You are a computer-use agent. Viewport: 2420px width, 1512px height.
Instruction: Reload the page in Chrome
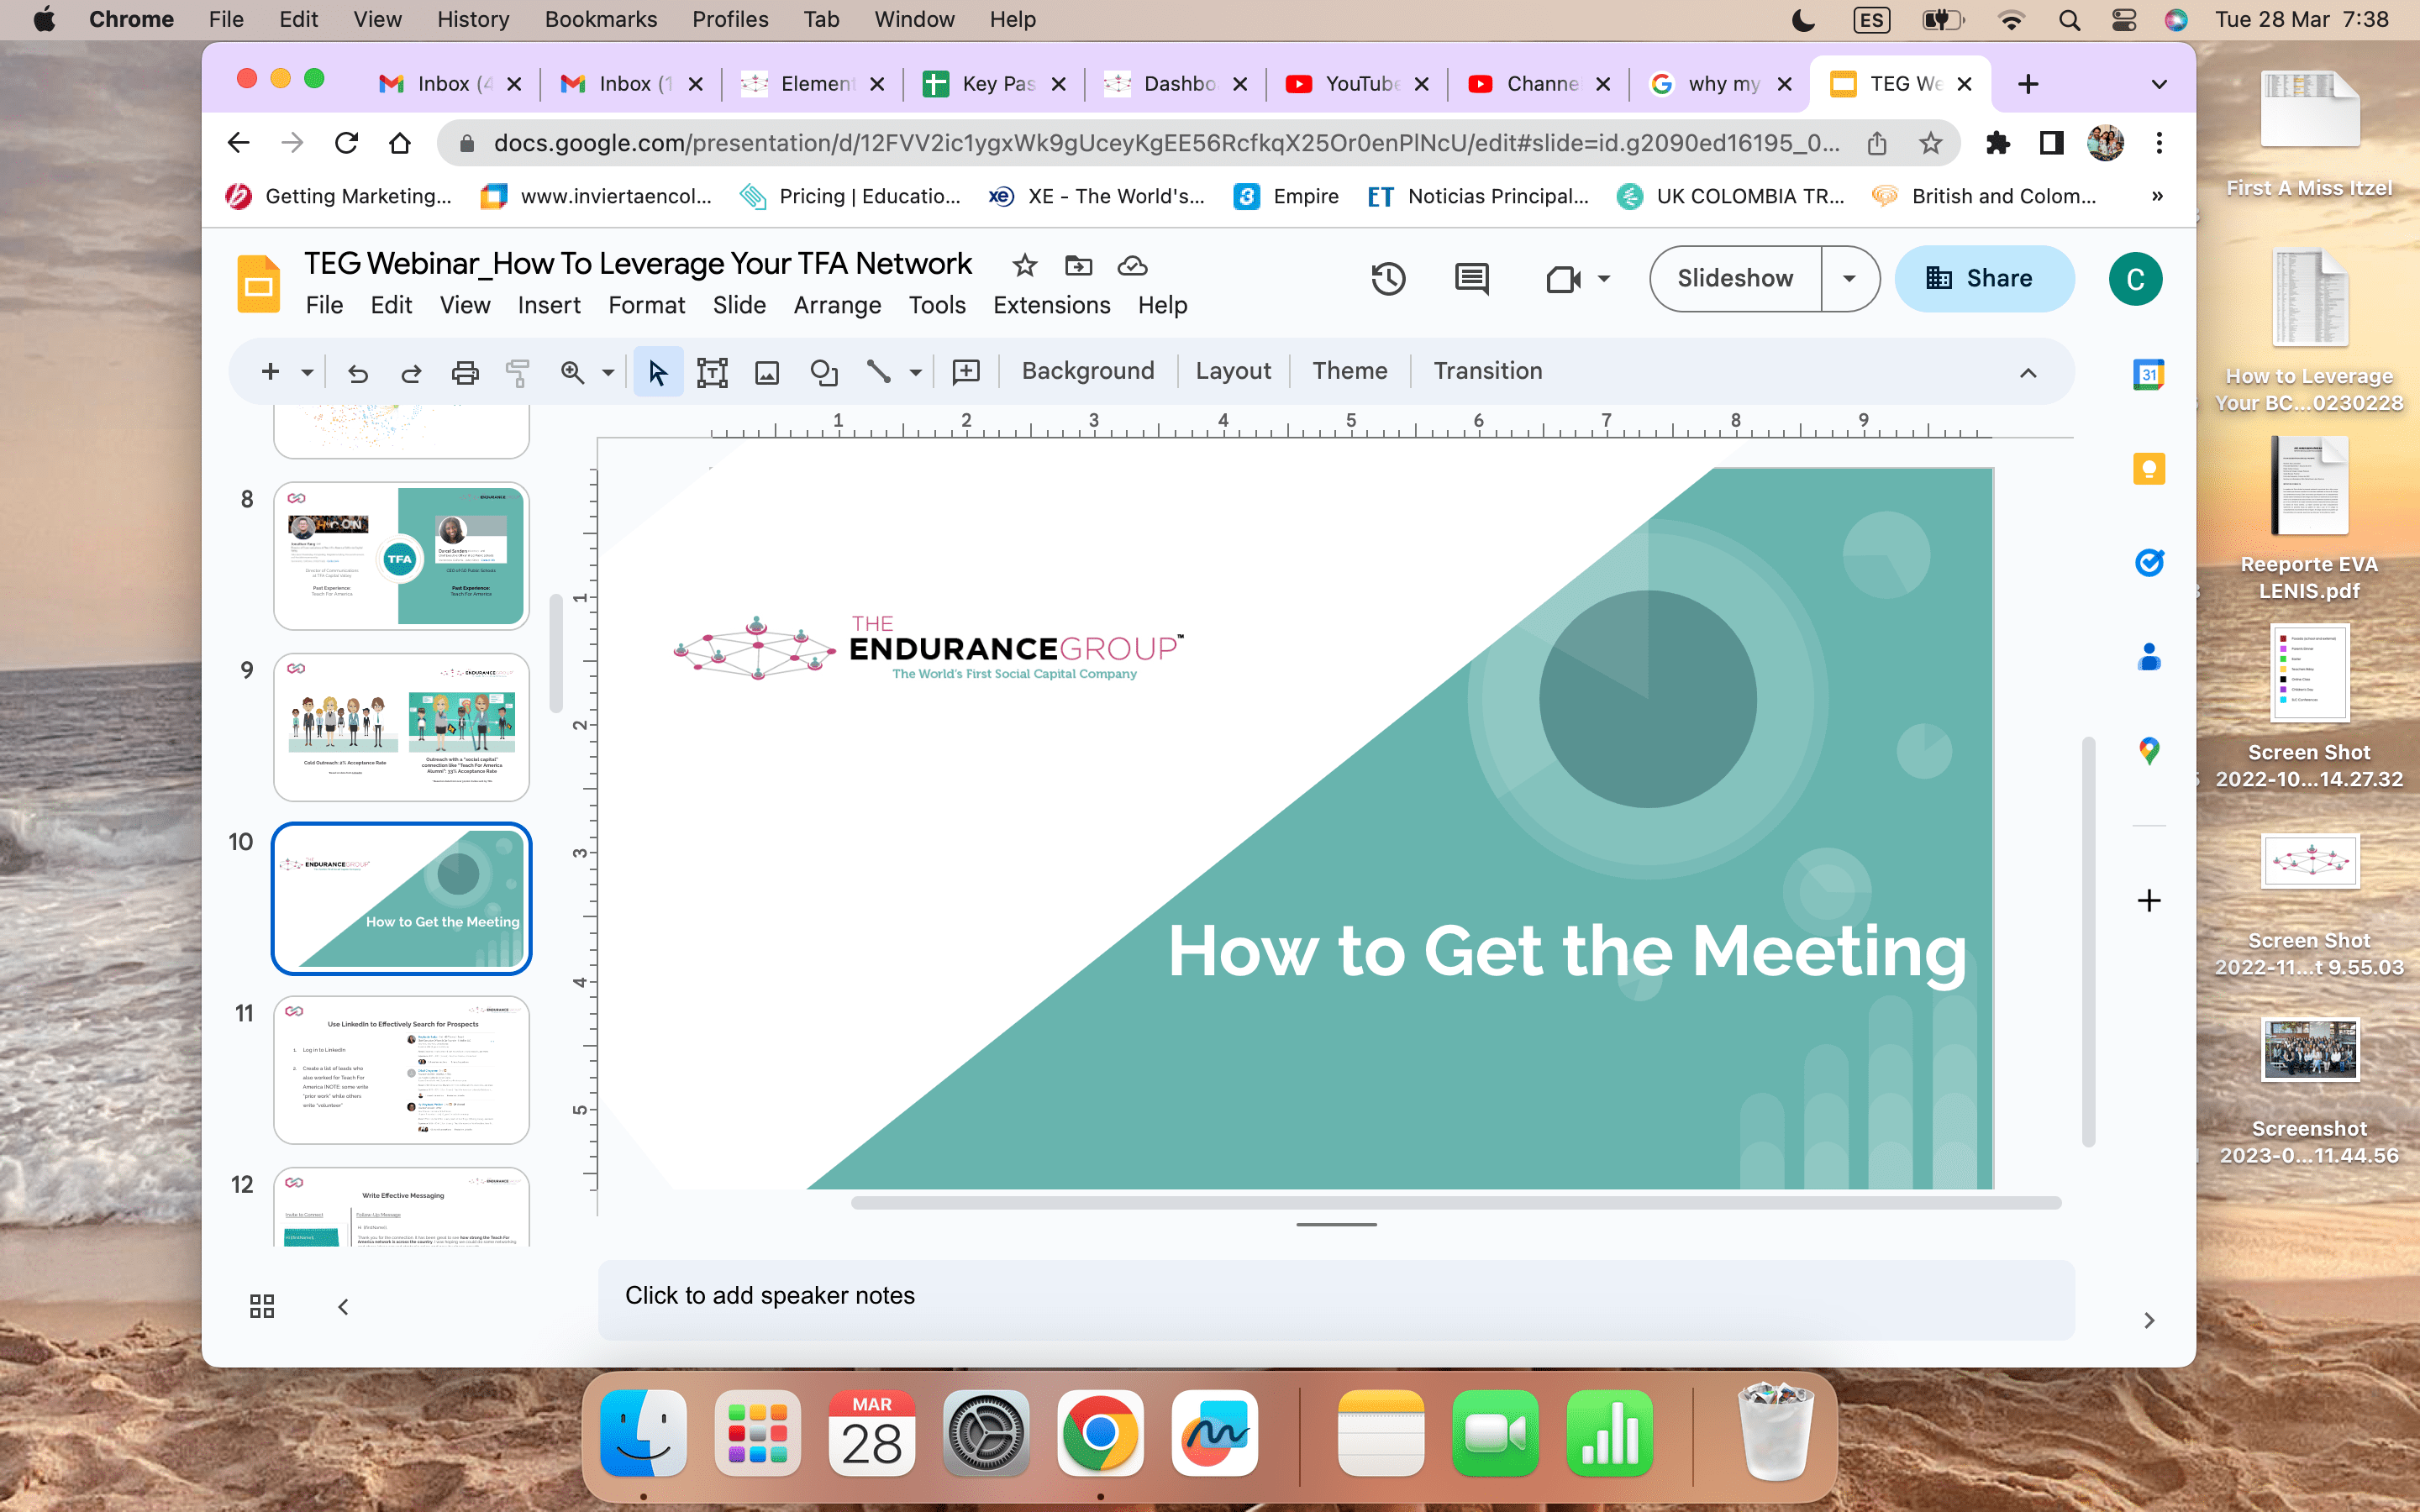pos(346,143)
